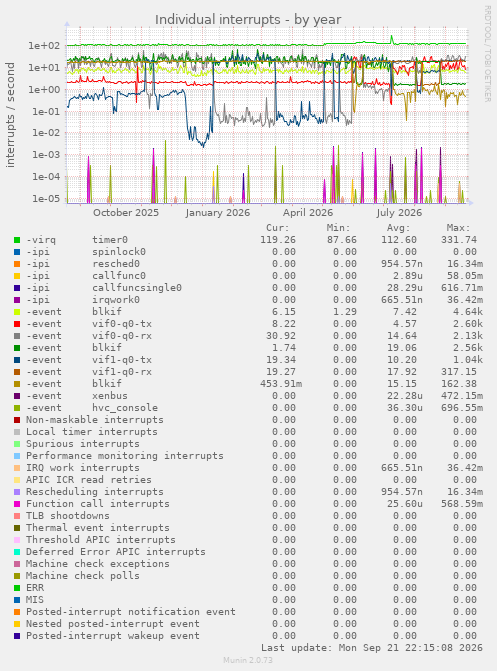Click the magenta Function call interrupts swatch
497x671 pixels.
click(x=17, y=504)
